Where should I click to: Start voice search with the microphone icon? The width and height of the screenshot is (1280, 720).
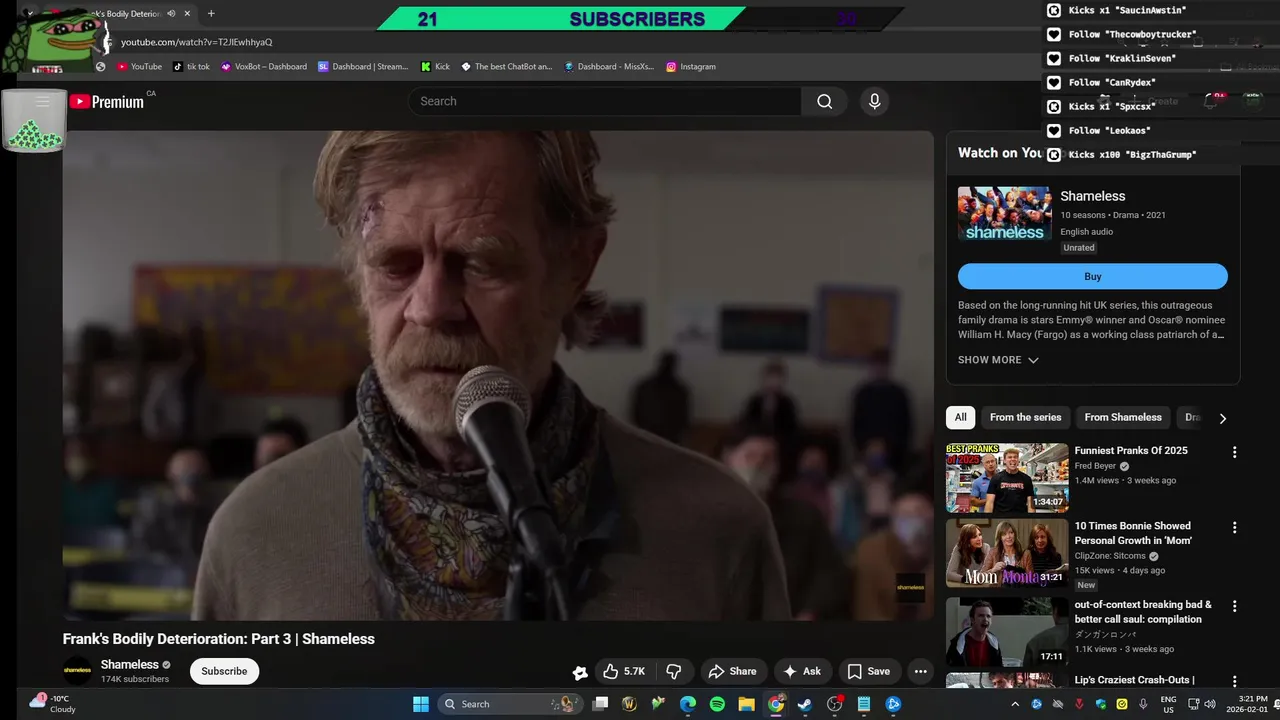point(874,101)
